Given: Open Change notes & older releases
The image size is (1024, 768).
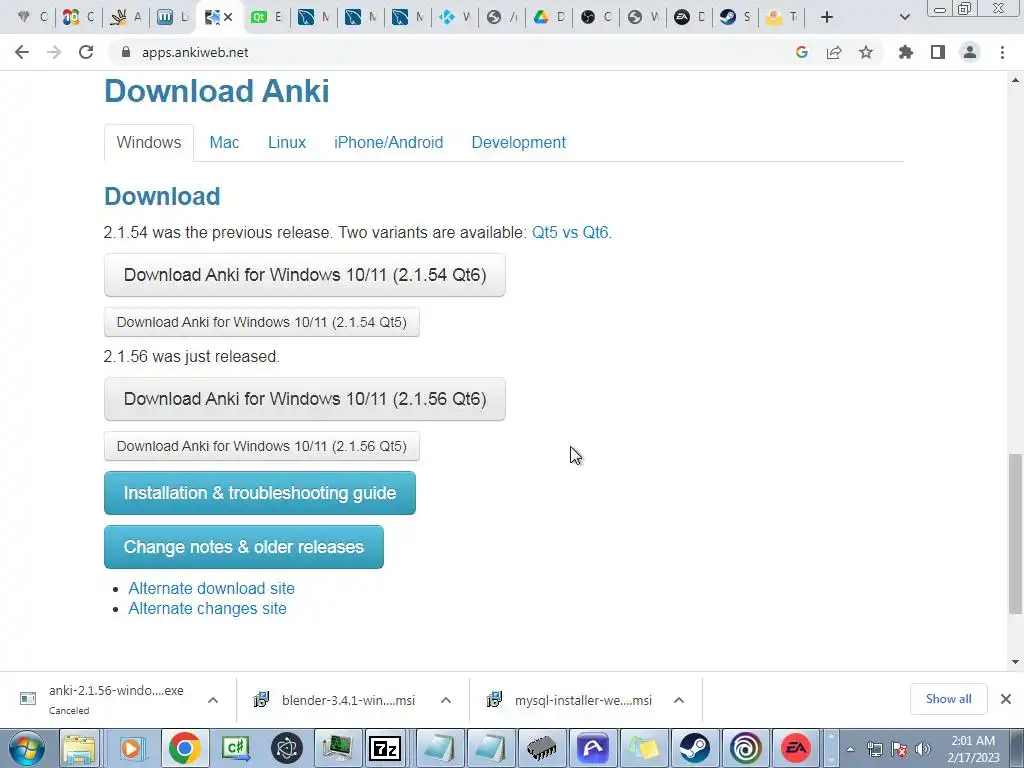Looking at the screenshot, I should point(244,547).
